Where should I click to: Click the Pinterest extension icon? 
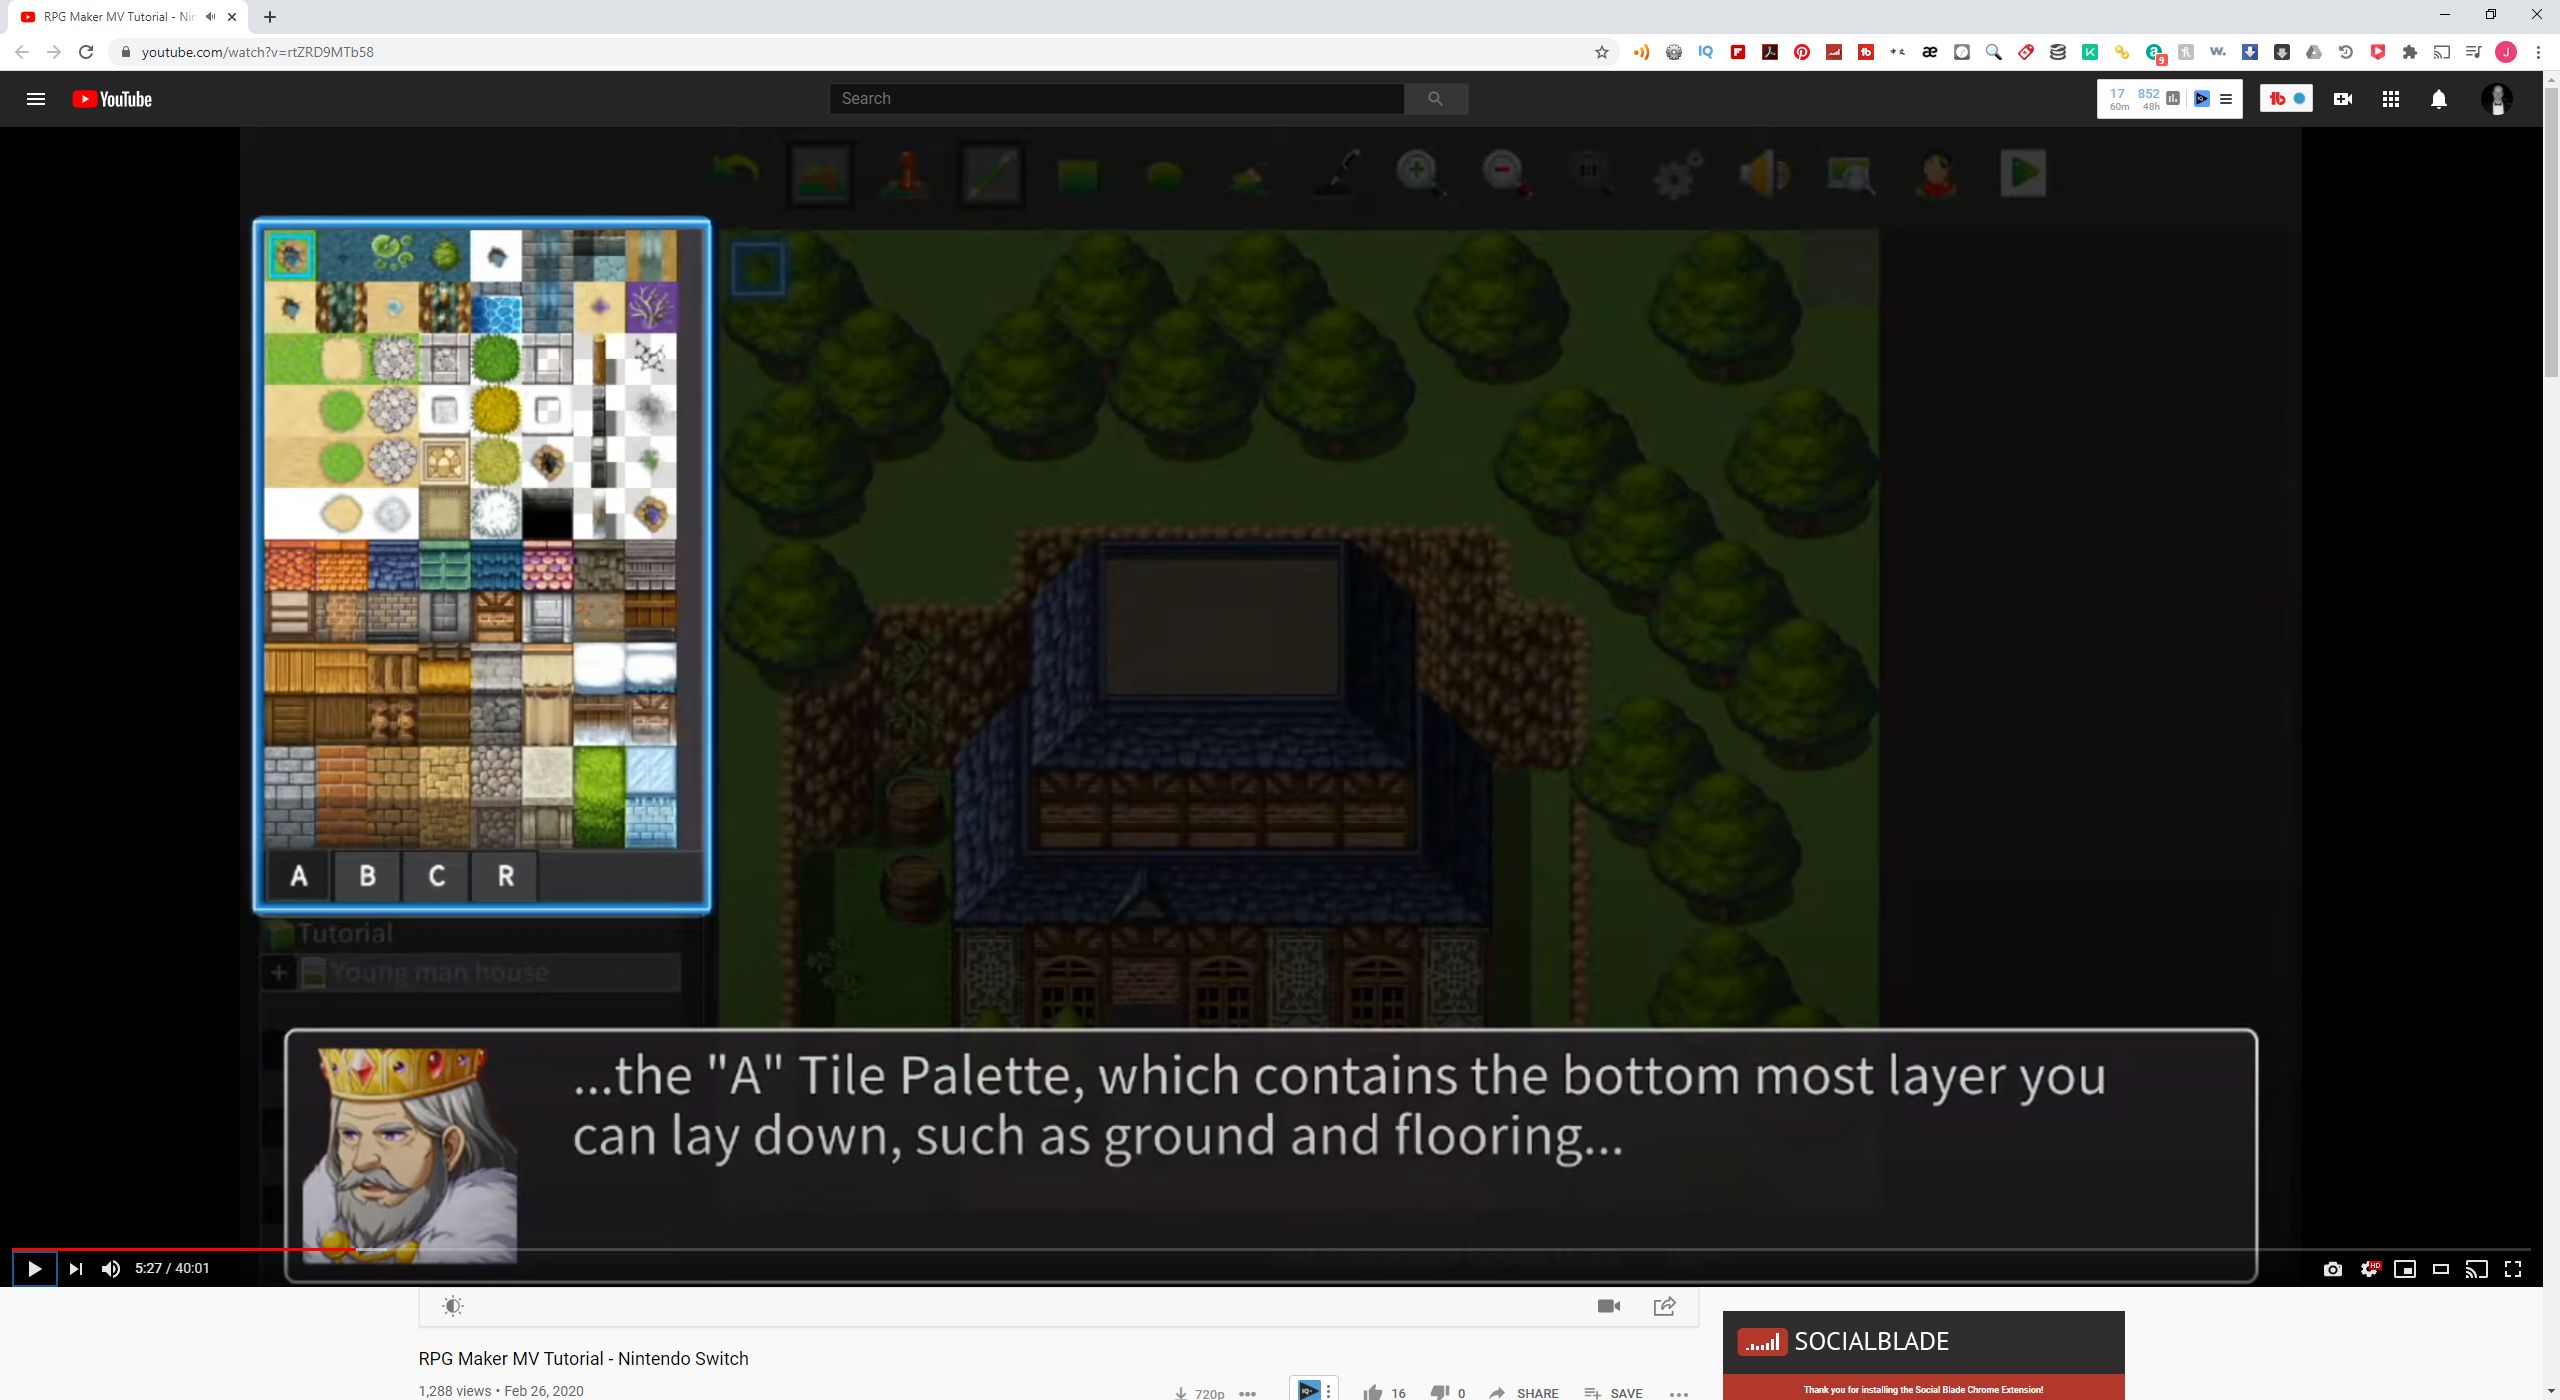click(1802, 52)
